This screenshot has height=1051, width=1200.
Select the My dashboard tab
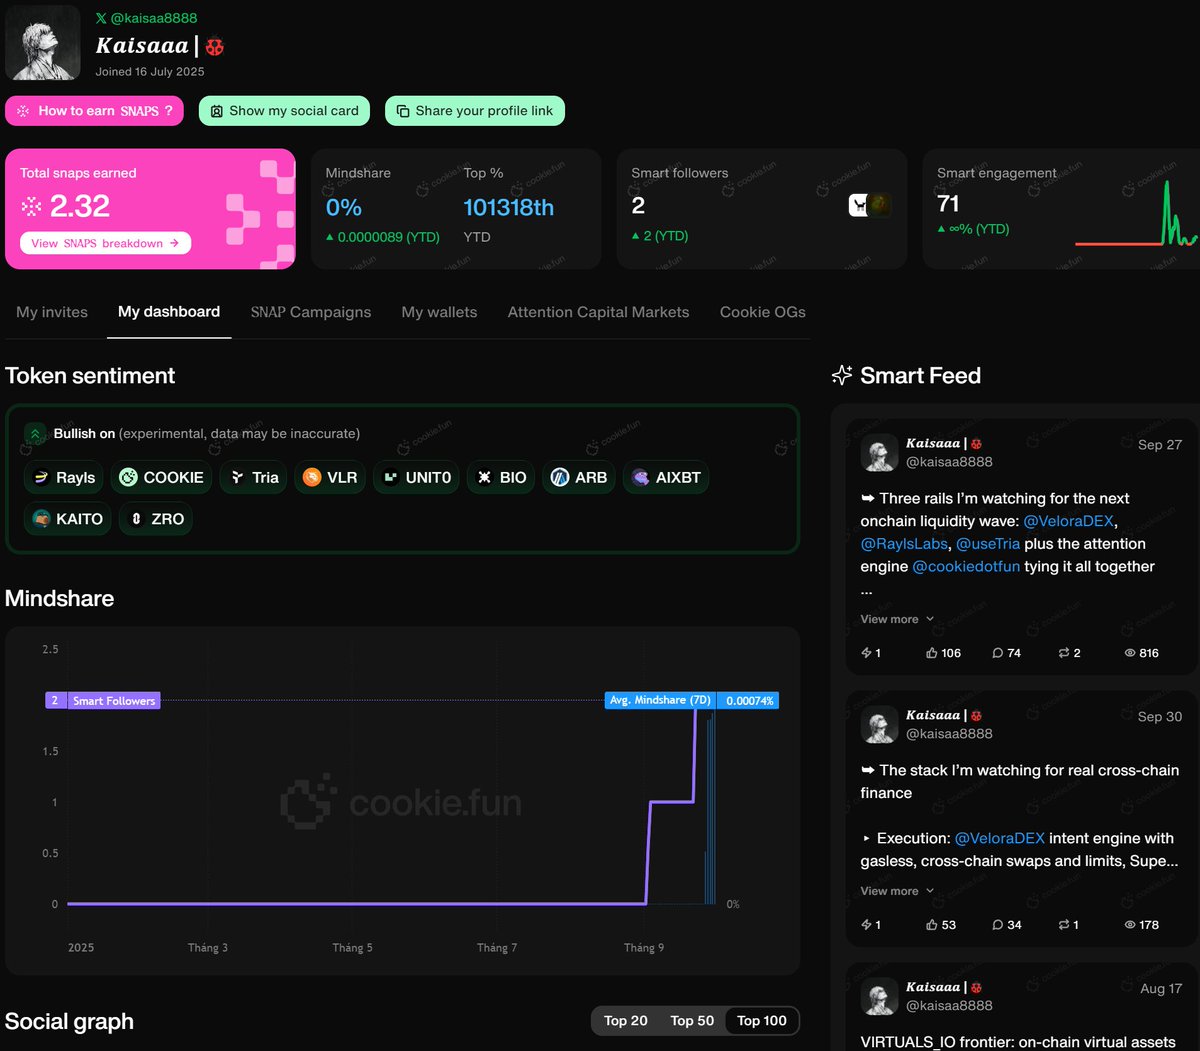click(169, 312)
